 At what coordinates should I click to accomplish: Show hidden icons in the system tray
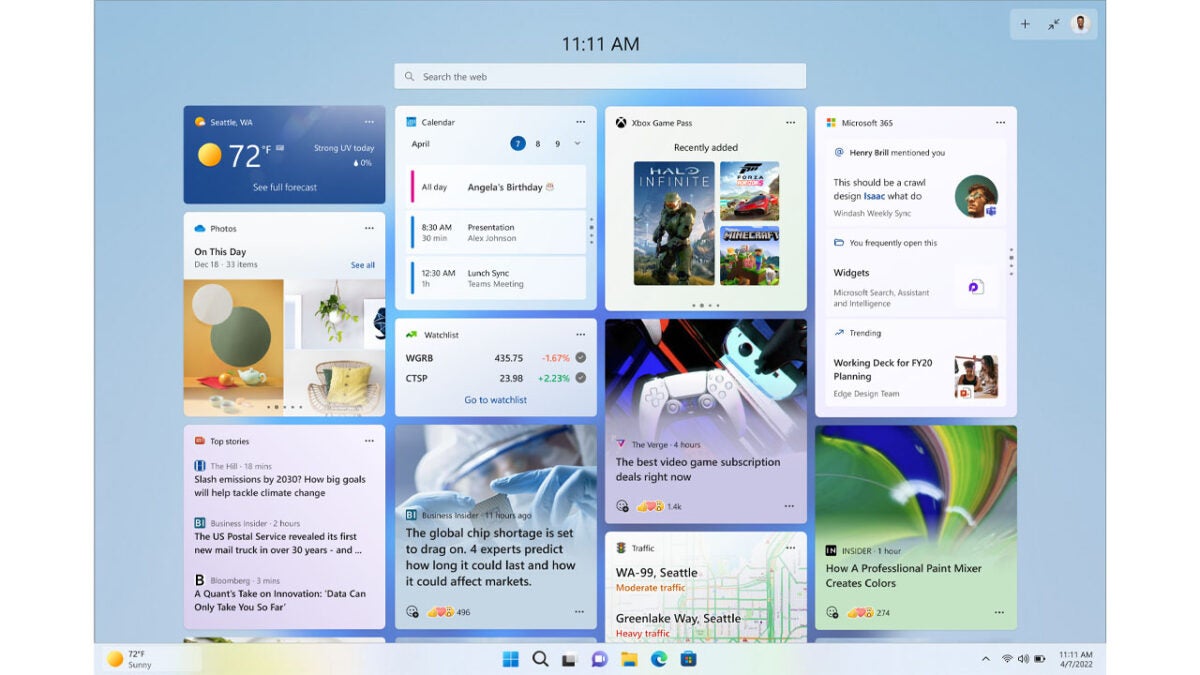click(985, 659)
